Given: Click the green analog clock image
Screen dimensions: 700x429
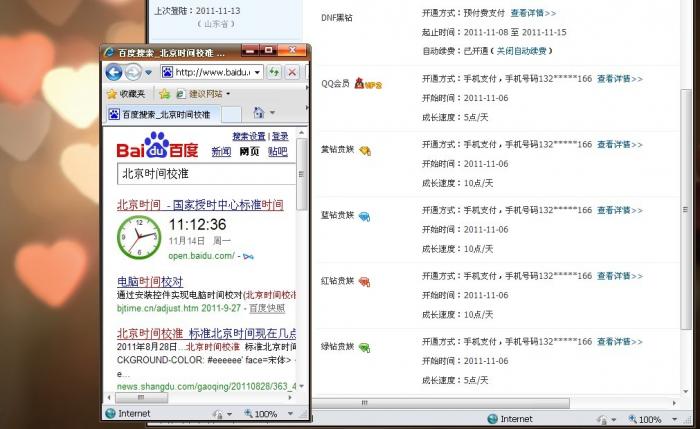Looking at the screenshot, I should point(139,237).
